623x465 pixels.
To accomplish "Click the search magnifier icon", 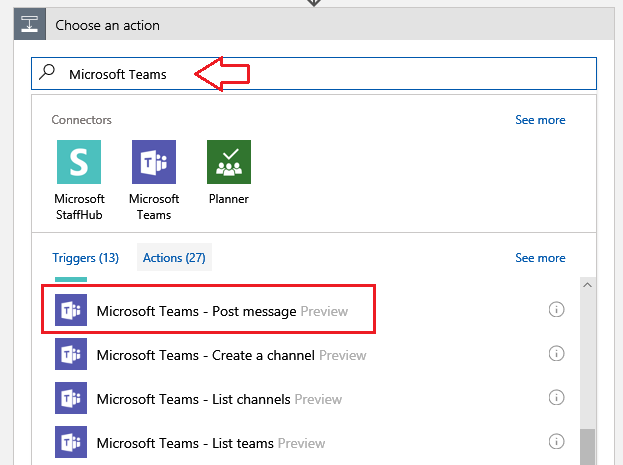I will (47, 72).
